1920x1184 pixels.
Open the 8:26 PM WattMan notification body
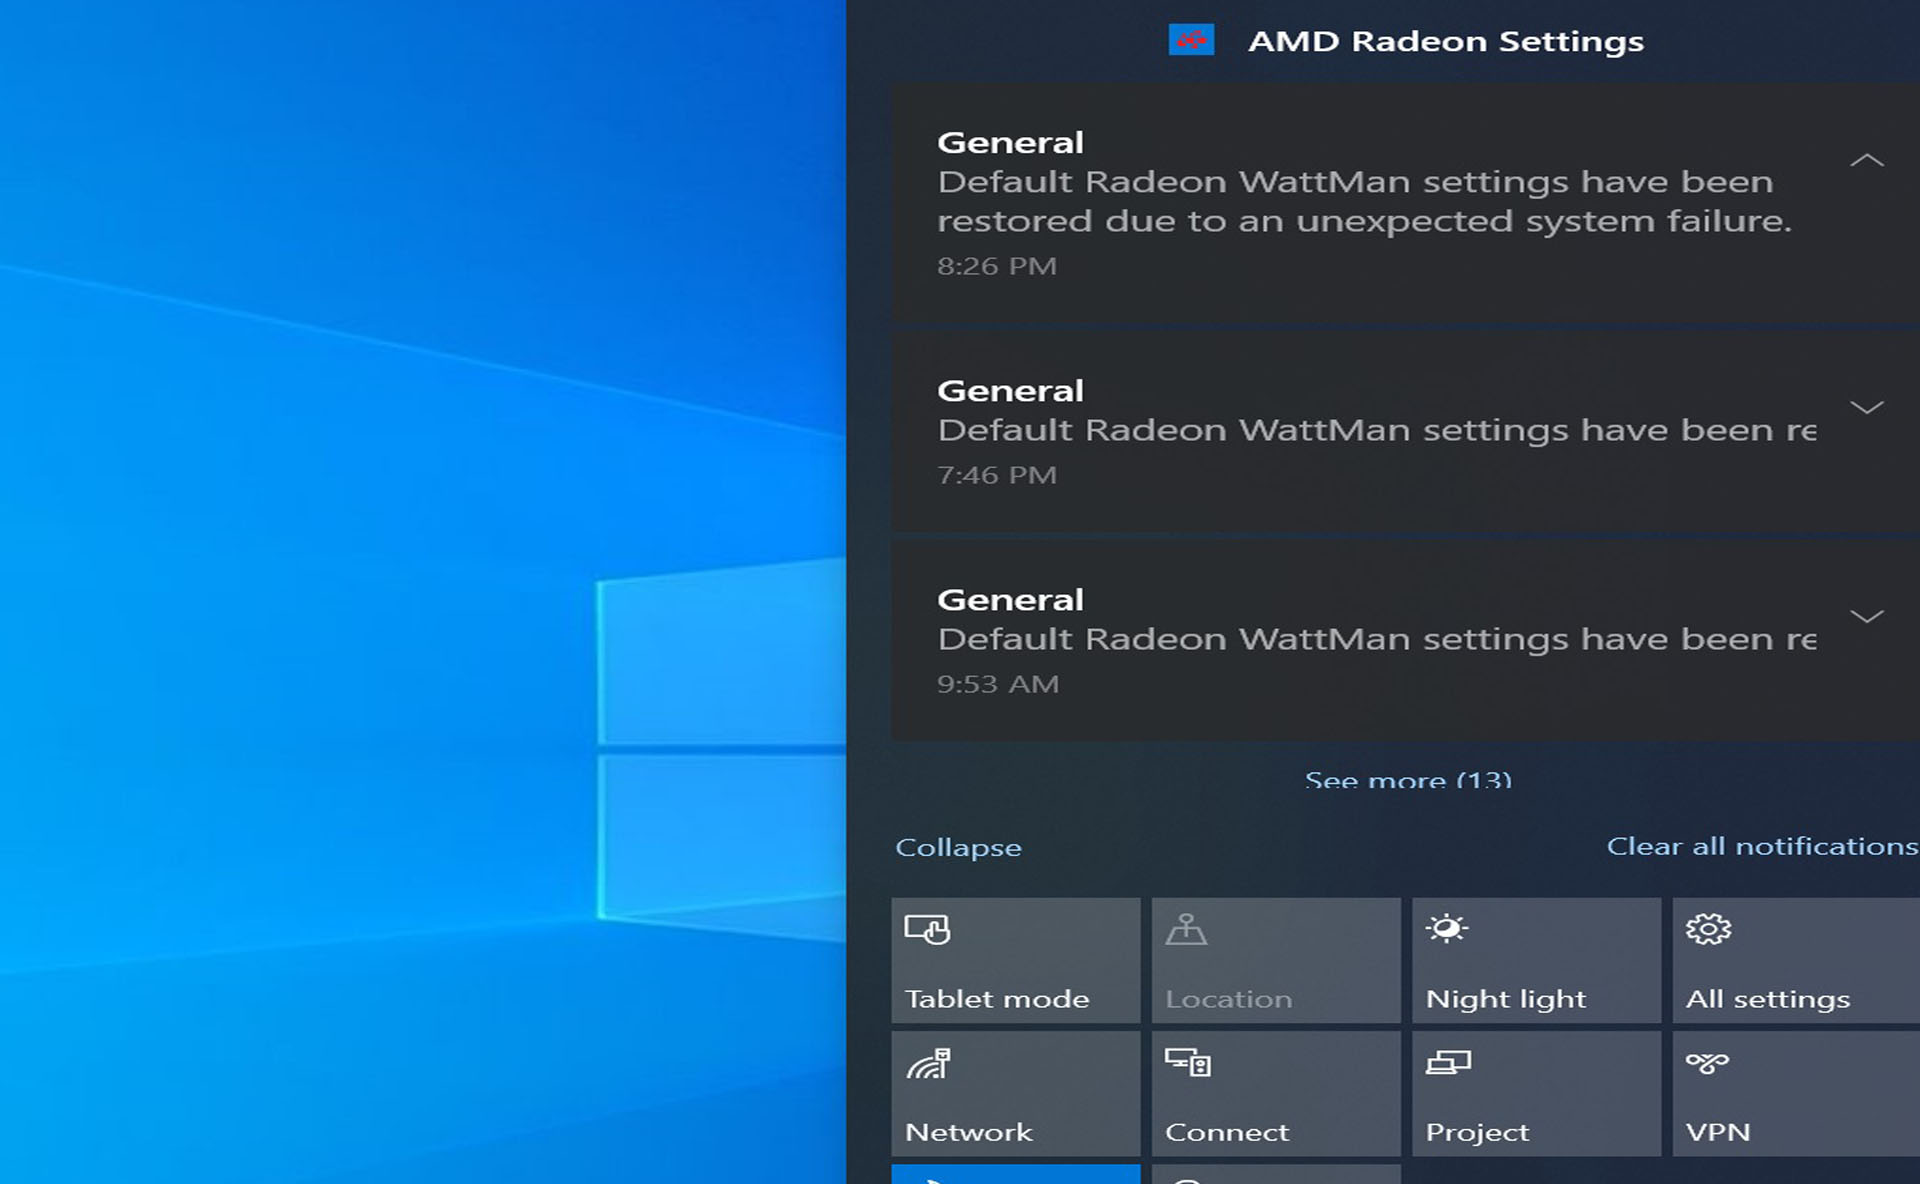pyautogui.click(x=1364, y=202)
